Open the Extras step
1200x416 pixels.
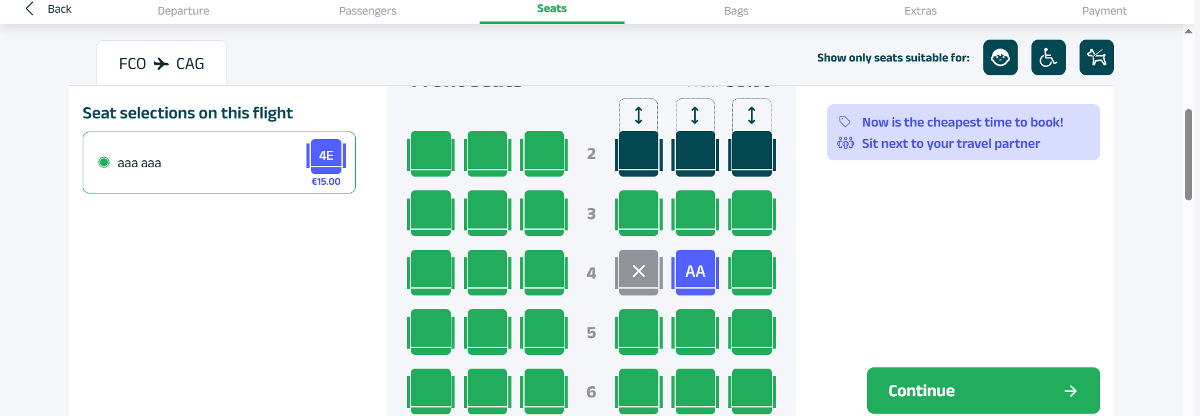(920, 11)
